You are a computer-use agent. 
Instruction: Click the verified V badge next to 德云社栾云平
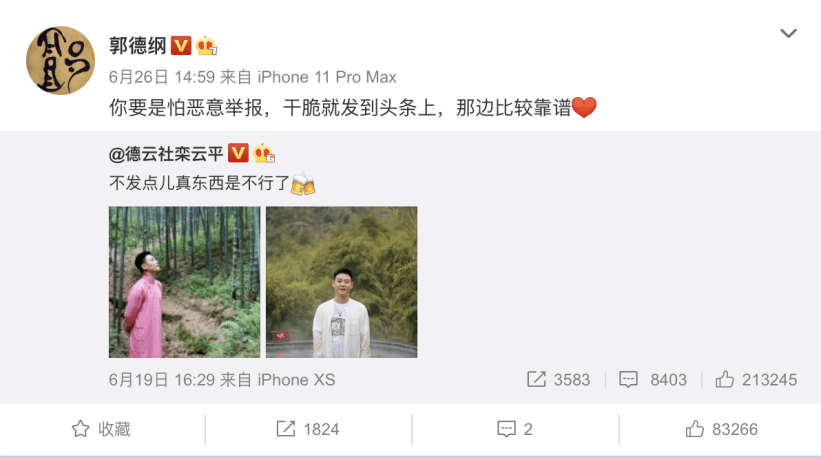[x=238, y=153]
